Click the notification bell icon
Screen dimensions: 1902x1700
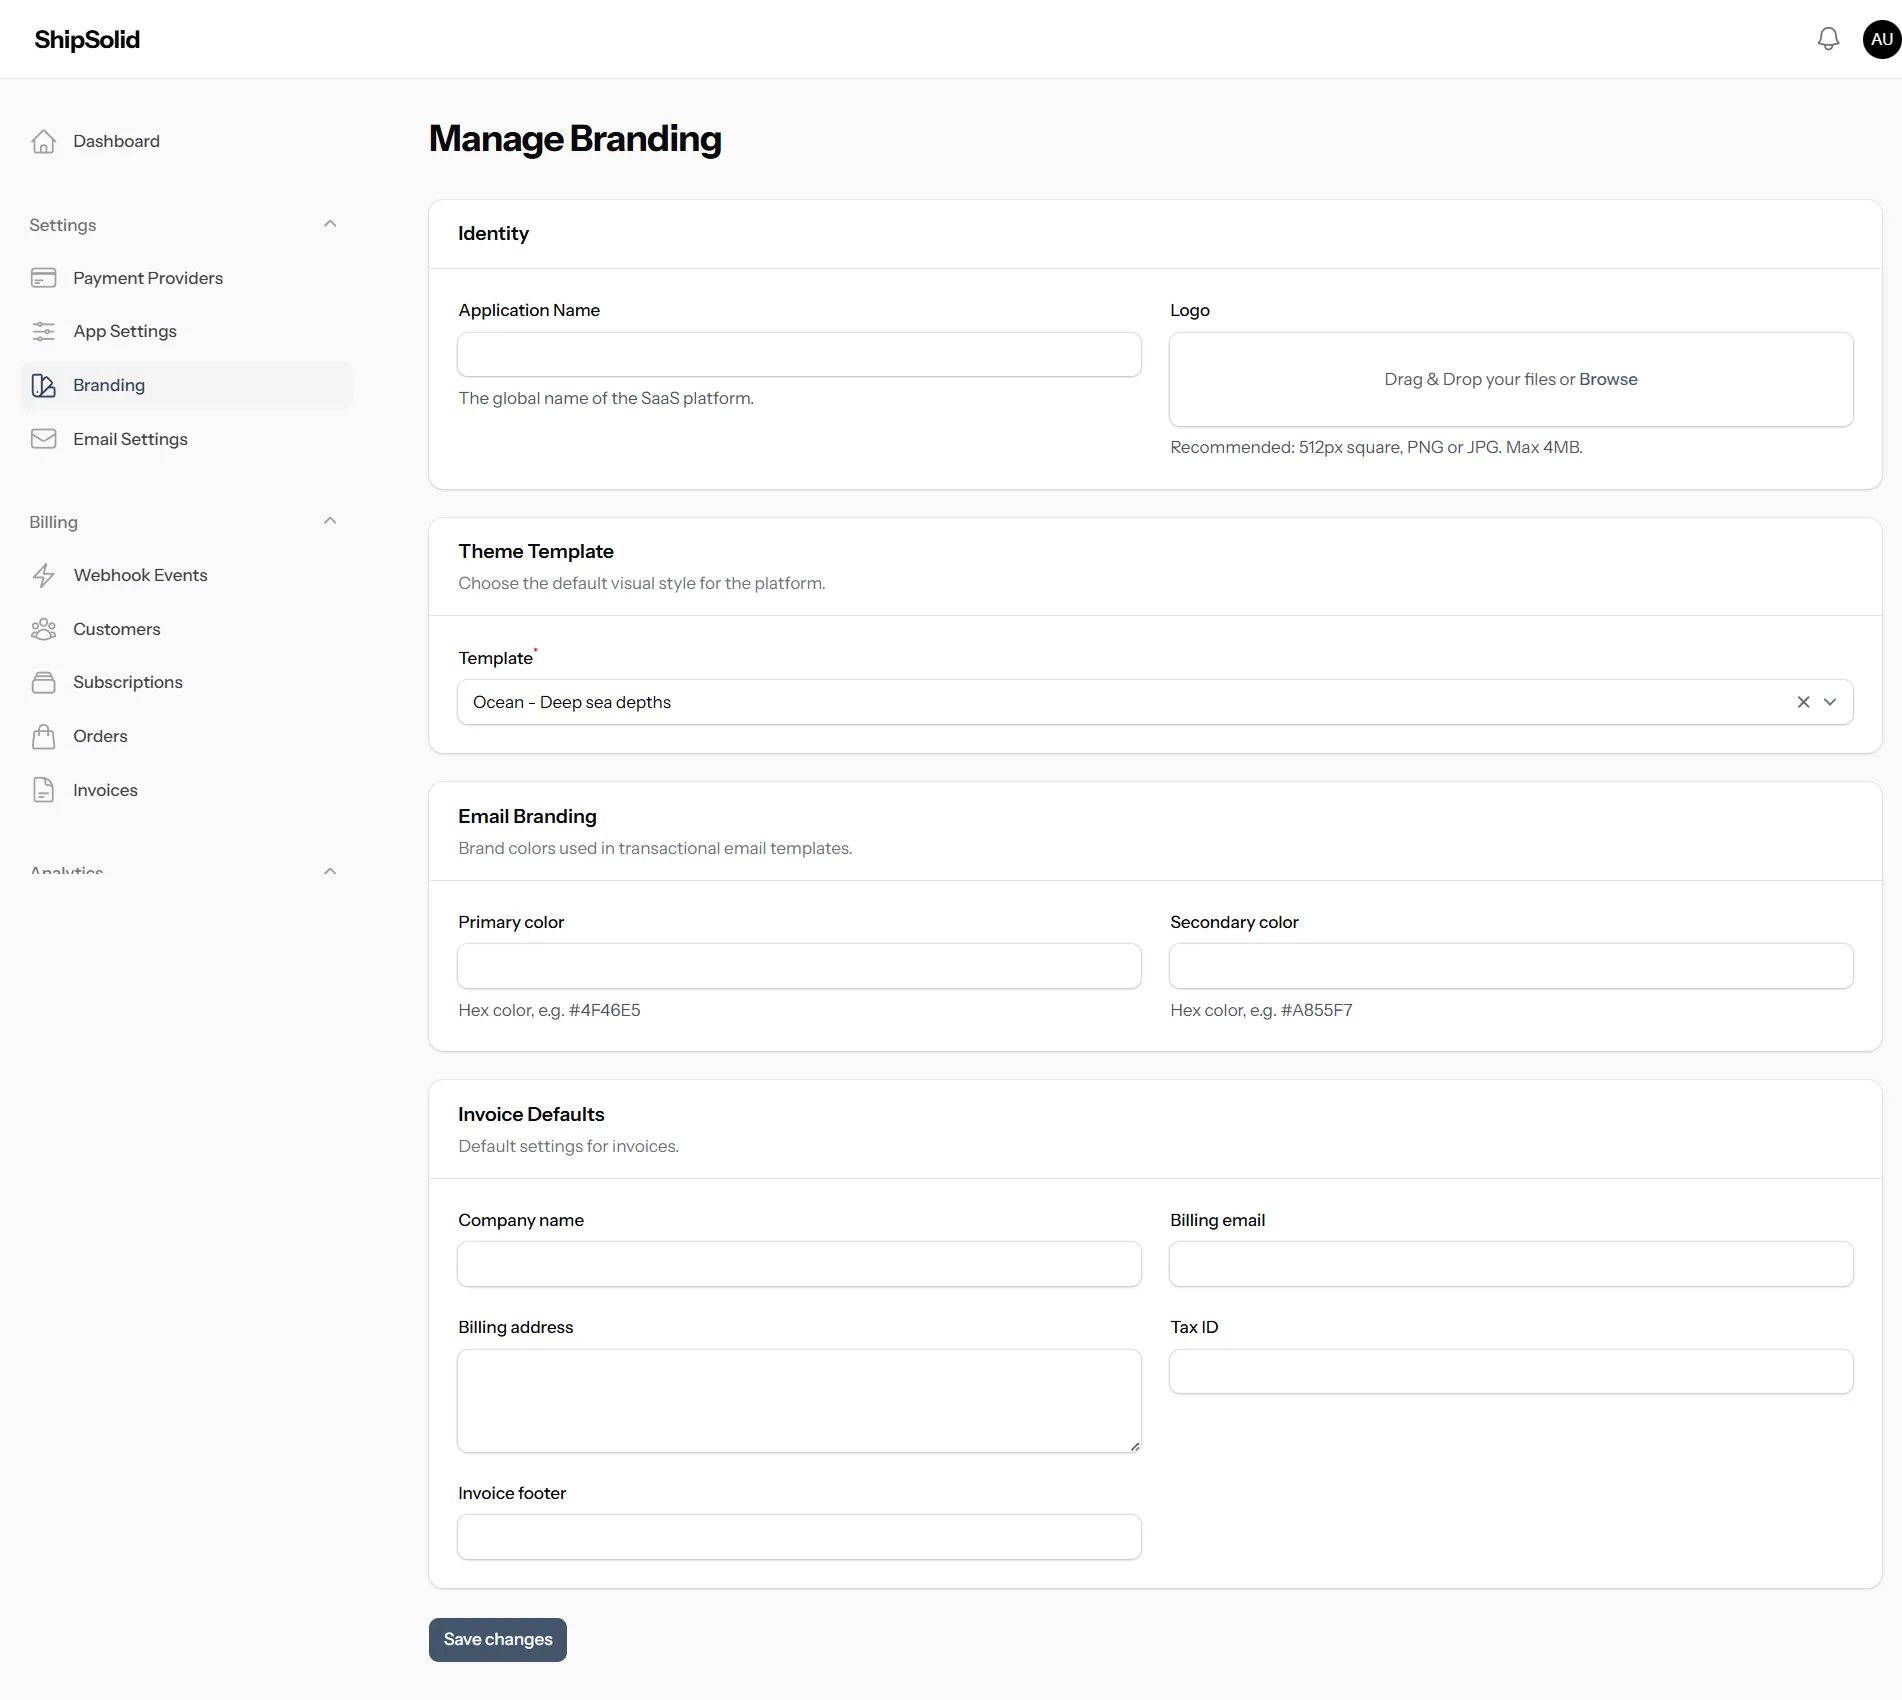[x=1828, y=39]
